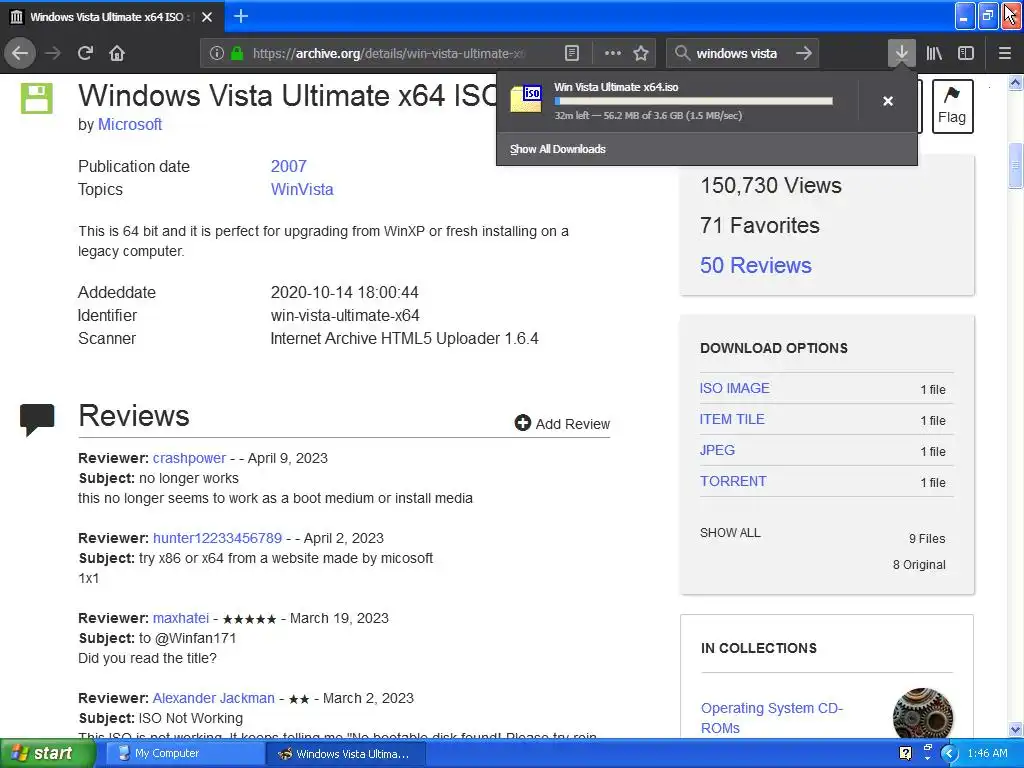Click the Addeddate value 2020-10-14 18:00:44
1024x768 pixels.
click(344, 292)
